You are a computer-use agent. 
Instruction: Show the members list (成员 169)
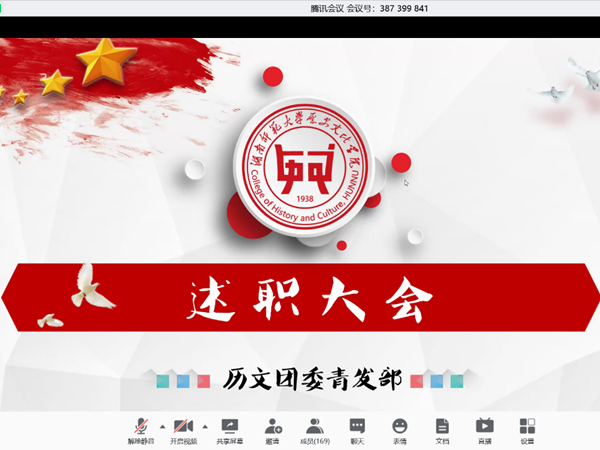click(x=314, y=429)
